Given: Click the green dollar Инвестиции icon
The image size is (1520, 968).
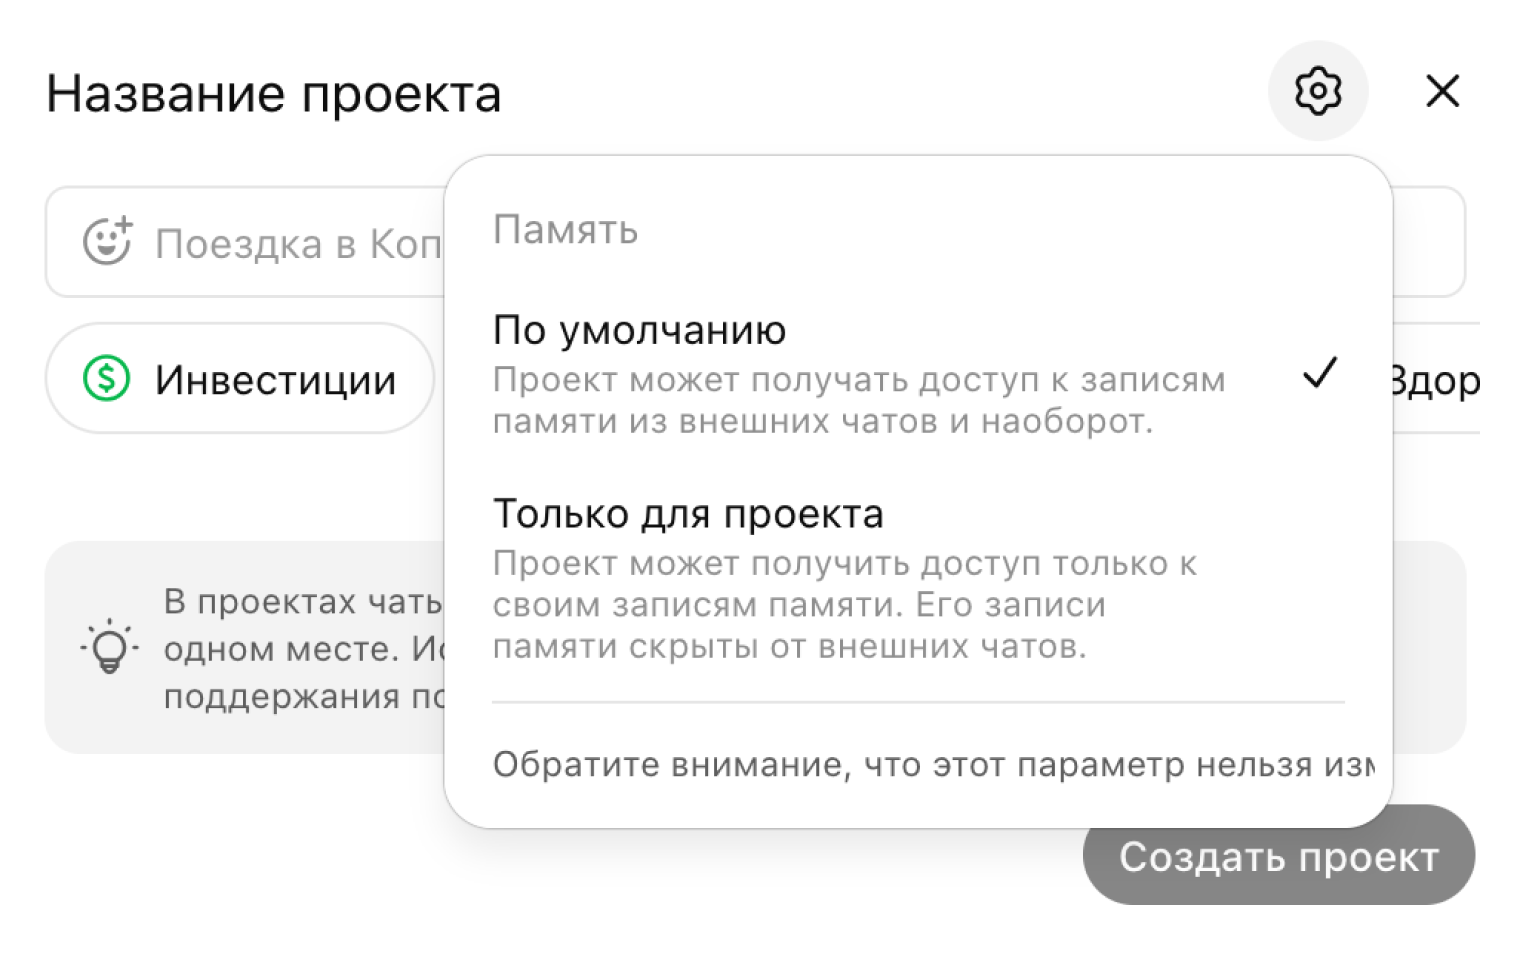Looking at the screenshot, I should [x=107, y=379].
